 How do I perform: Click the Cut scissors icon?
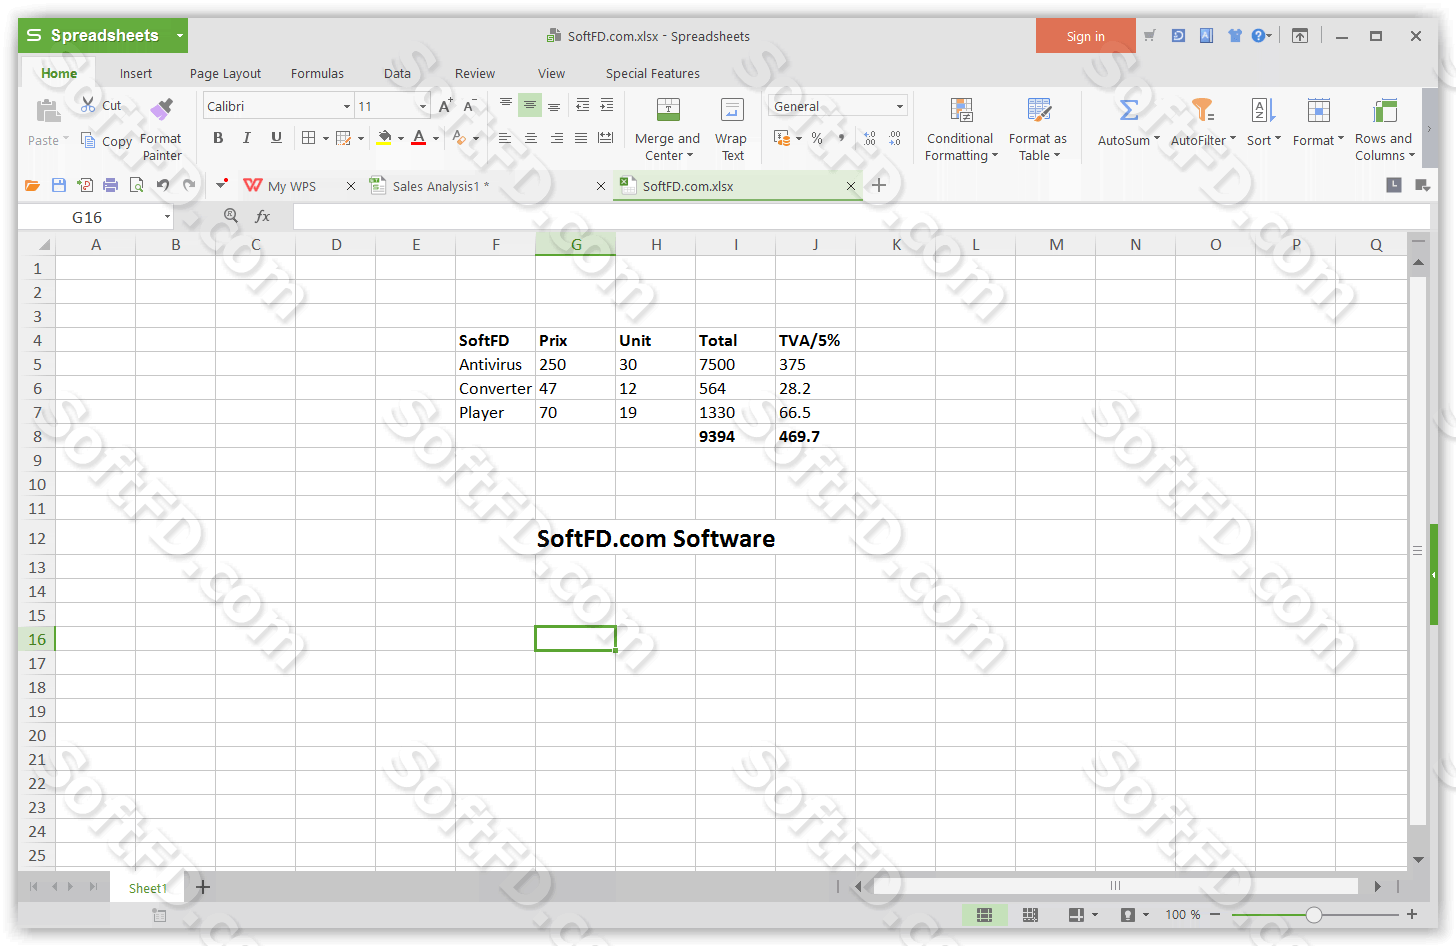tap(88, 105)
